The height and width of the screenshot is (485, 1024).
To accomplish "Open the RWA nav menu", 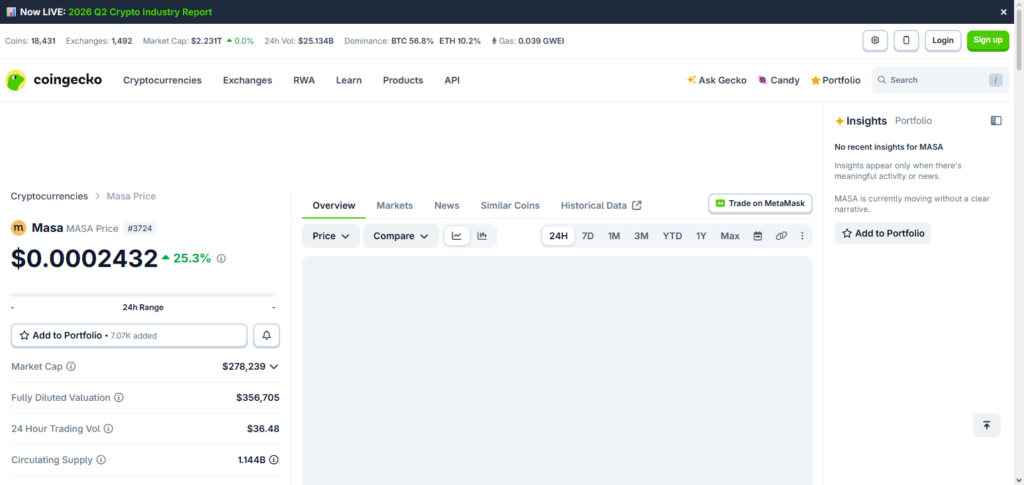I will [304, 80].
